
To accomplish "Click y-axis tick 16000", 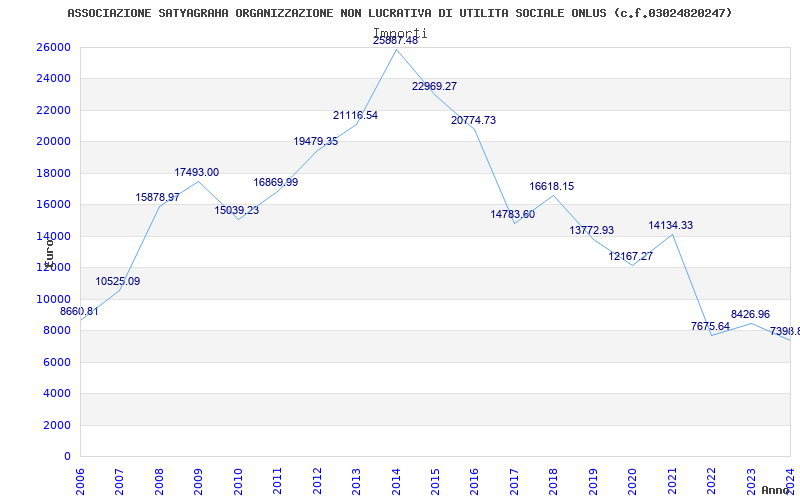I will 53,204.
